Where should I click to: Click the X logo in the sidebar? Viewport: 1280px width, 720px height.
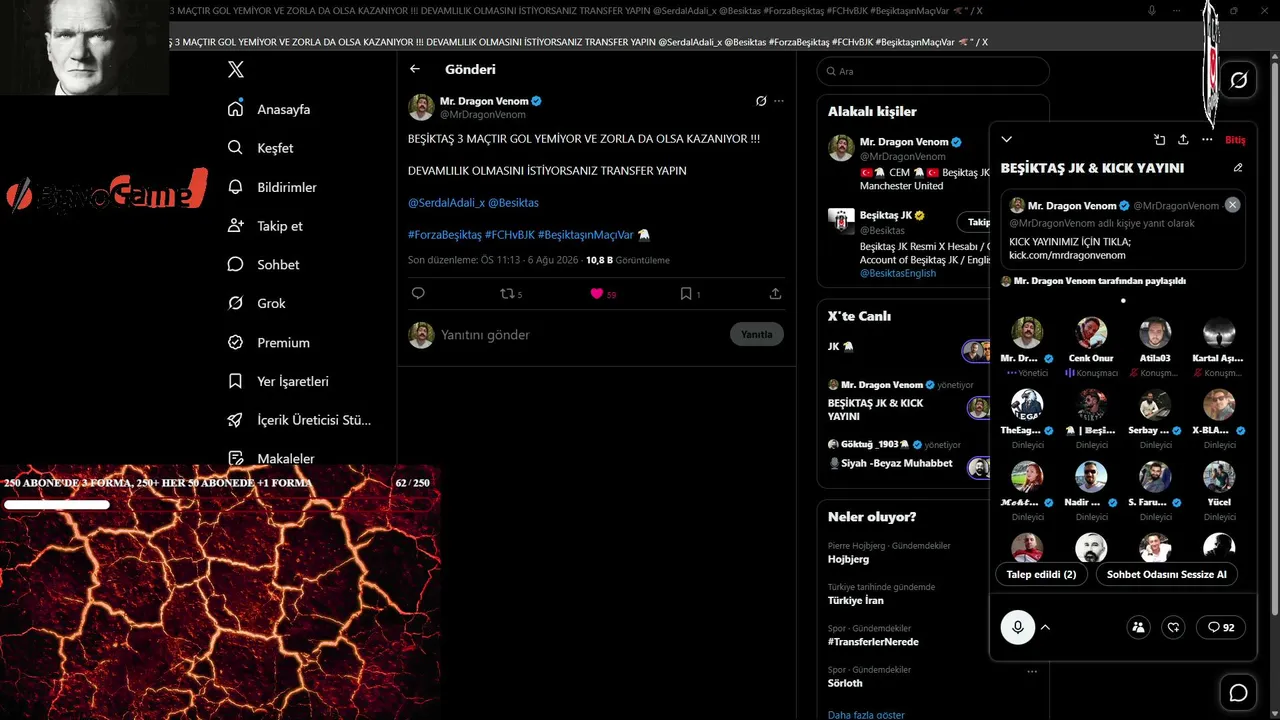(x=236, y=70)
